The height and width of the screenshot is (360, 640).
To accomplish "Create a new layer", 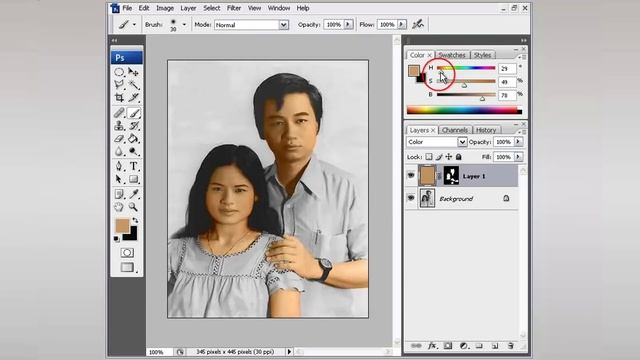I will point(495,346).
